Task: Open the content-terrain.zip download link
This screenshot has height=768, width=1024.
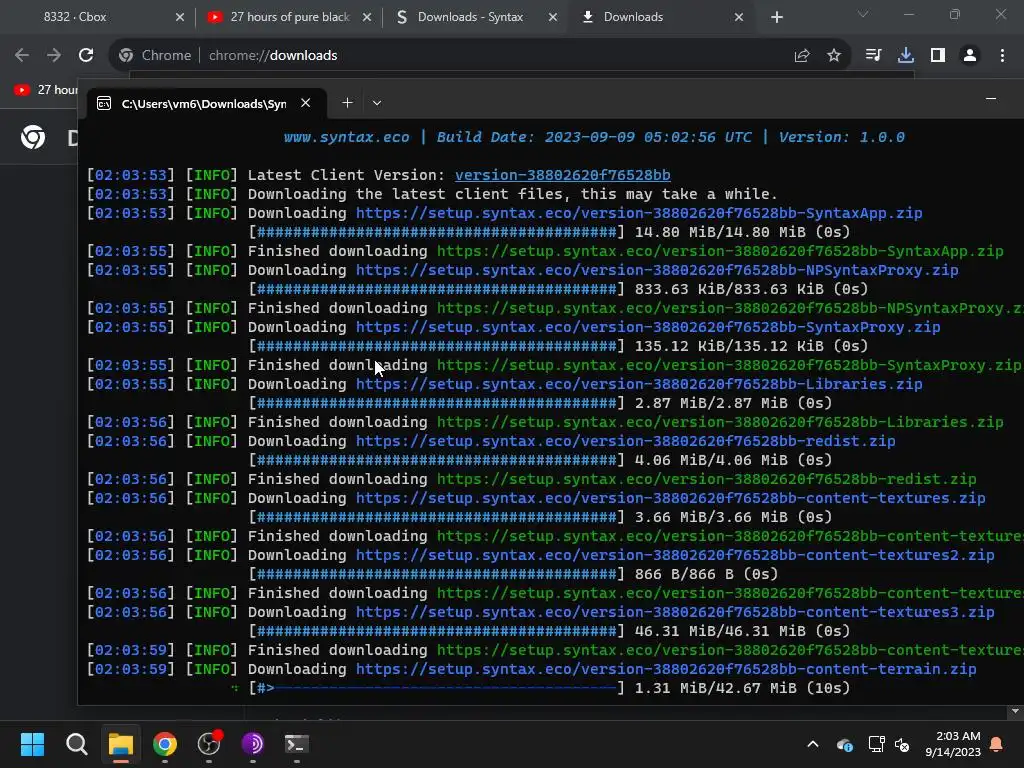Action: point(666,669)
